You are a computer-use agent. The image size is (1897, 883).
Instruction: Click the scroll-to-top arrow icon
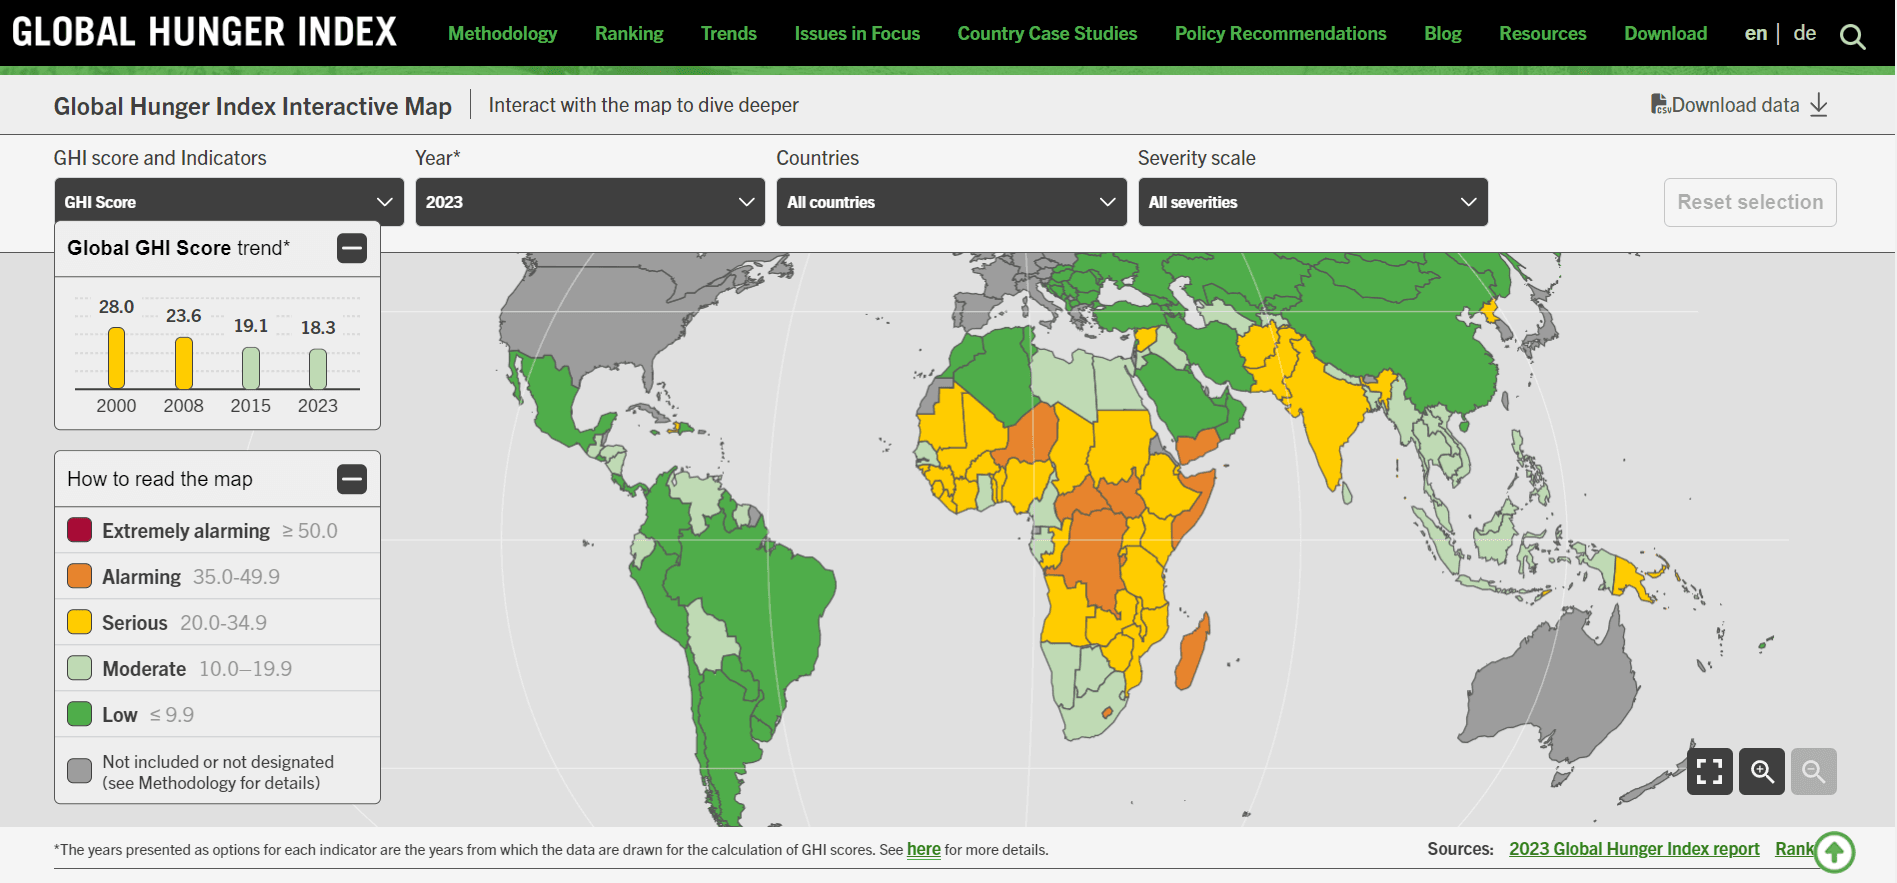1834,852
